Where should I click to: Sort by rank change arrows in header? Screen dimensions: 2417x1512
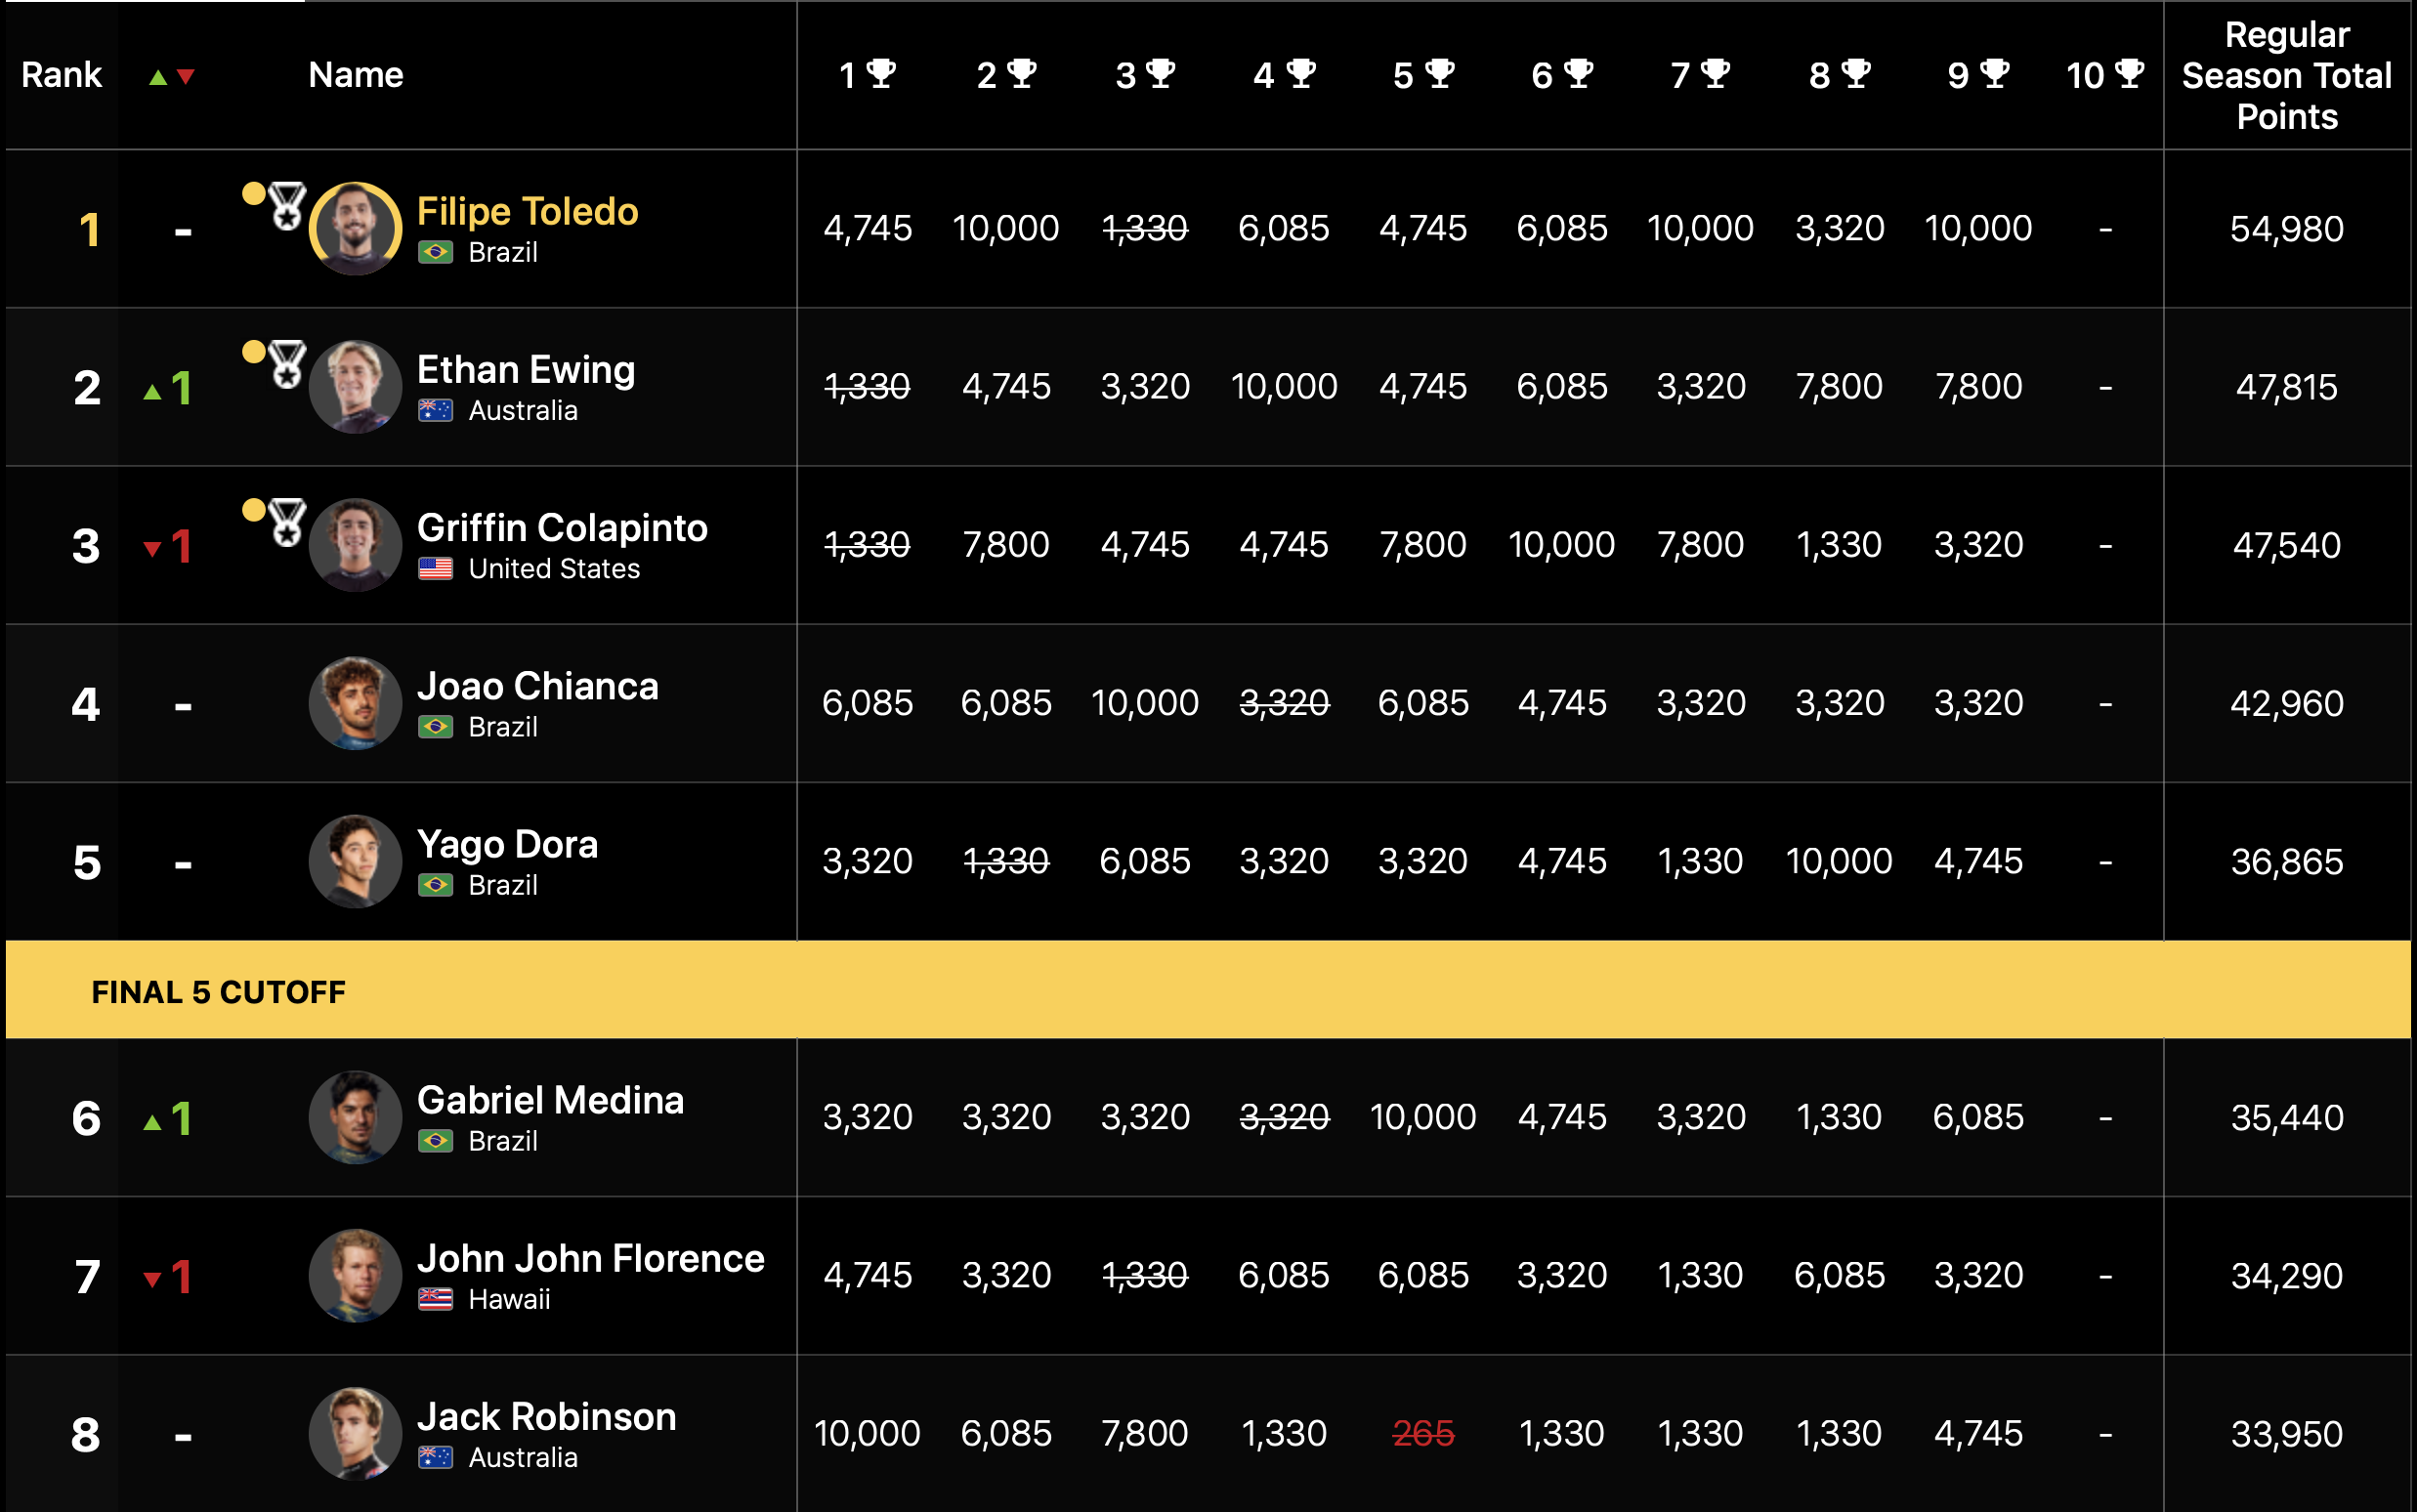point(171,76)
